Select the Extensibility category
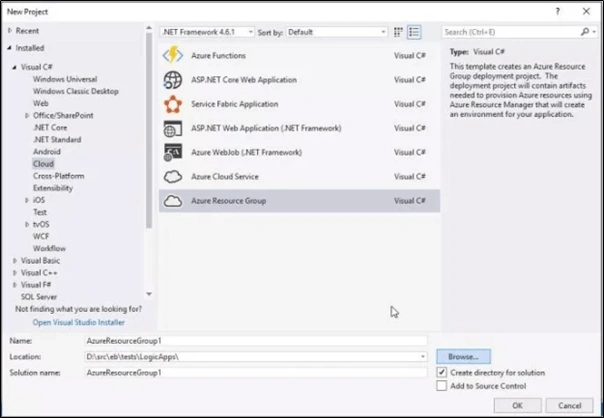The image size is (604, 418). tap(53, 188)
